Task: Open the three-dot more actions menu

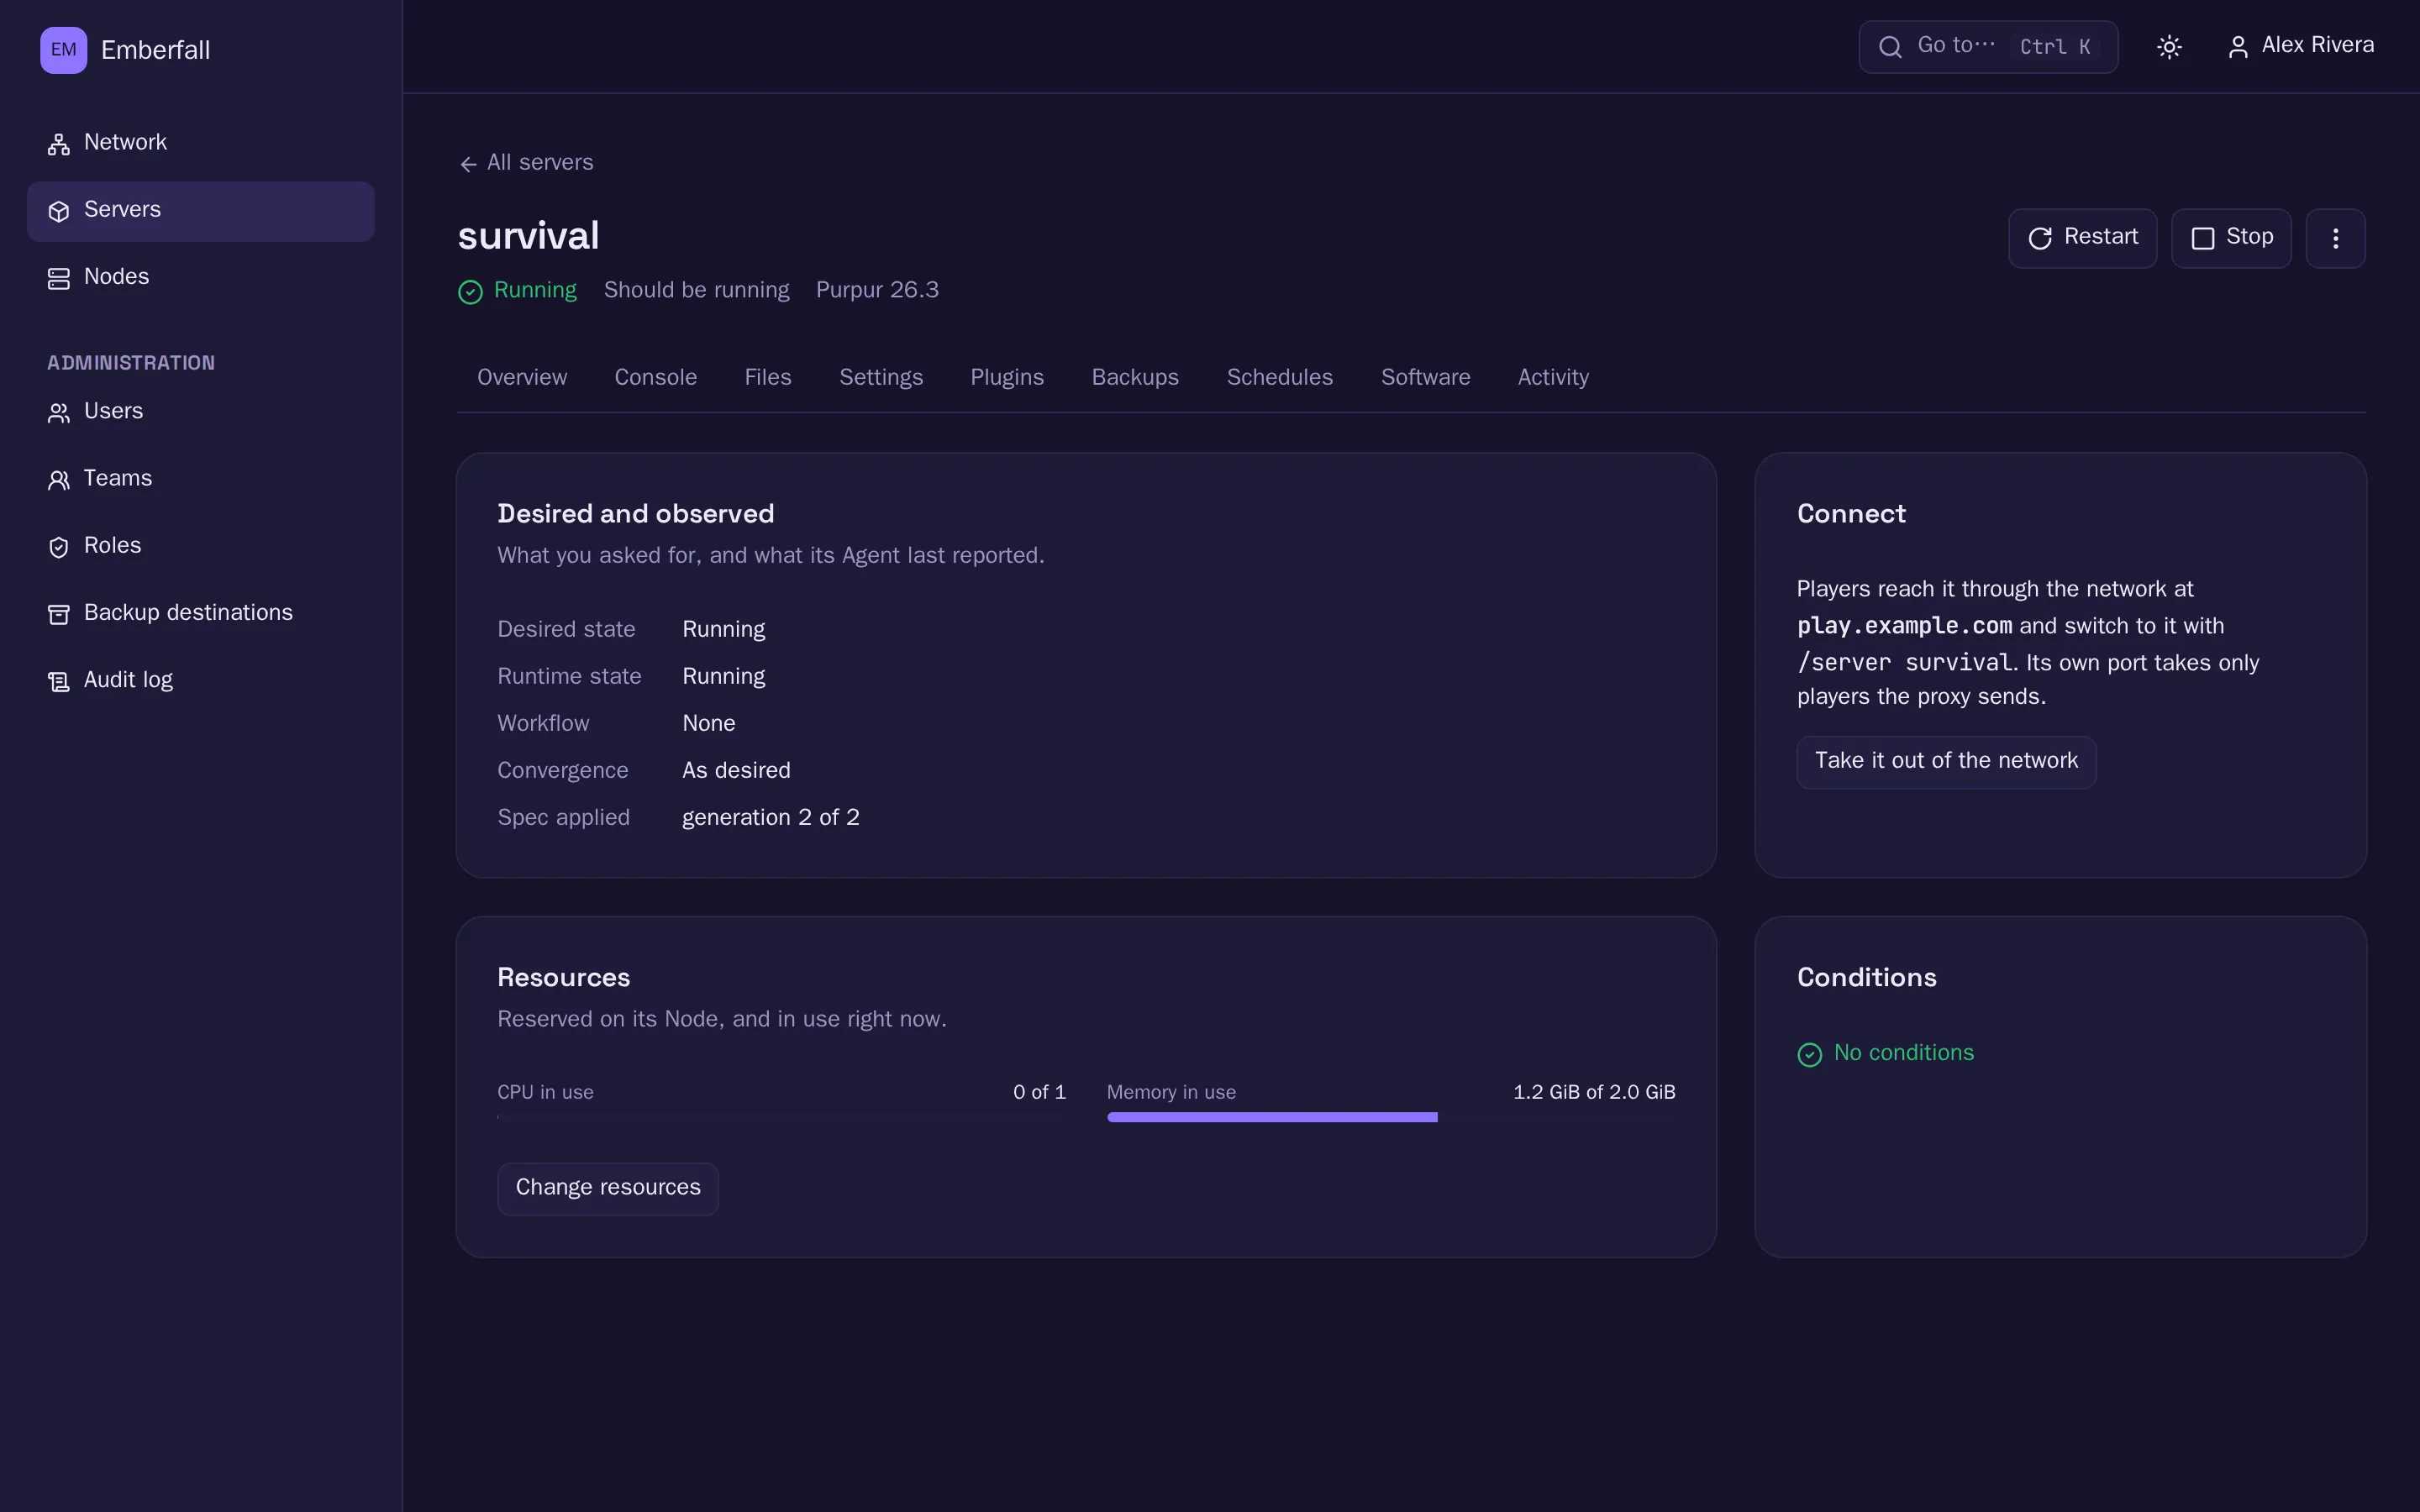Action: click(x=2335, y=238)
